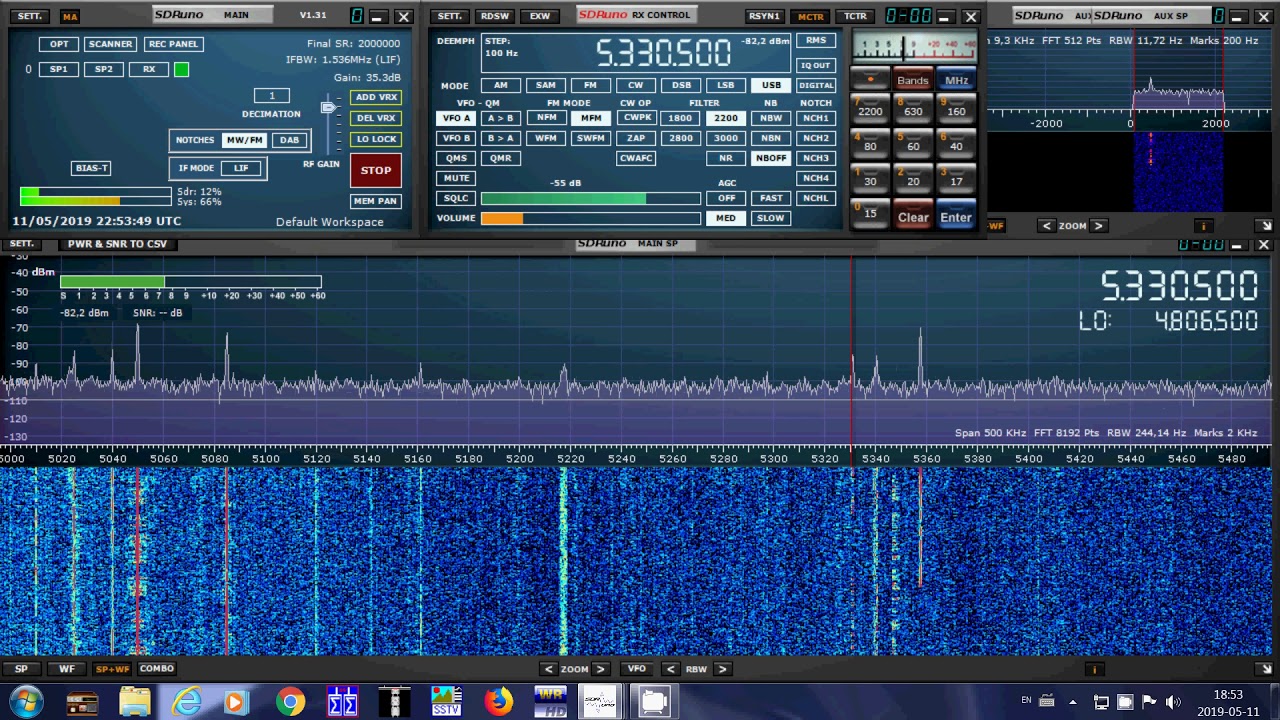Switch to the WF display tab

point(66,669)
